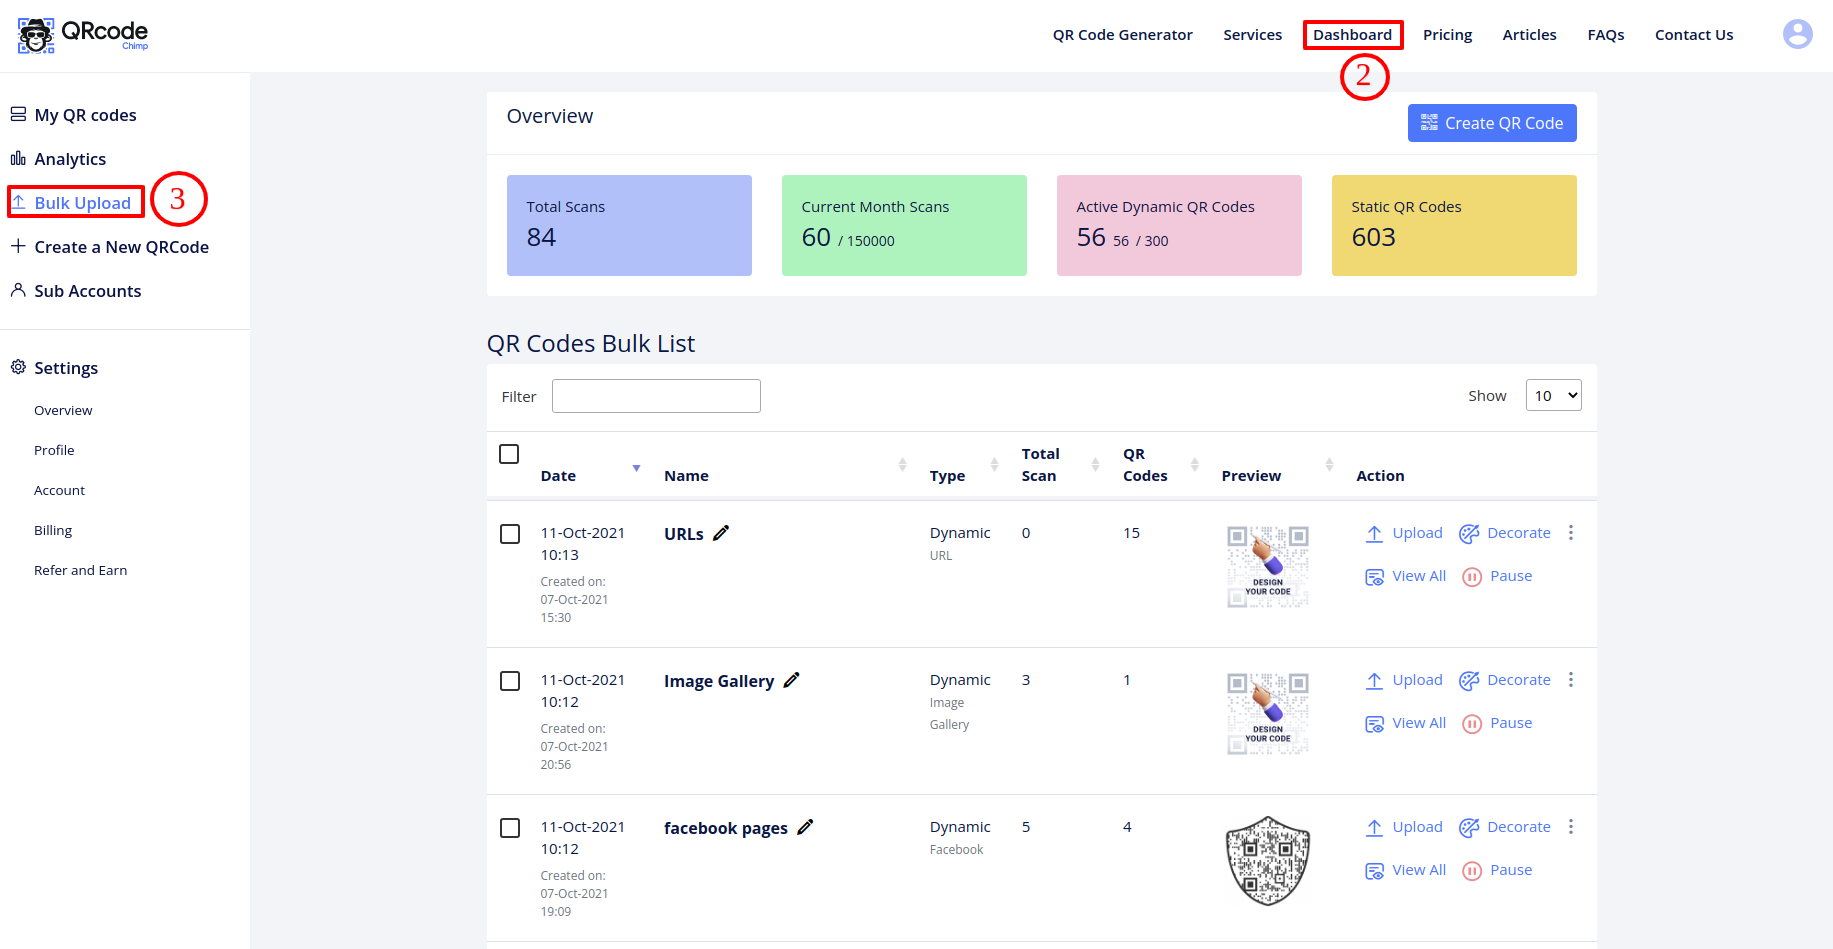Toggle sorting on the Type column
The height and width of the screenshot is (949, 1833).
(x=994, y=464)
